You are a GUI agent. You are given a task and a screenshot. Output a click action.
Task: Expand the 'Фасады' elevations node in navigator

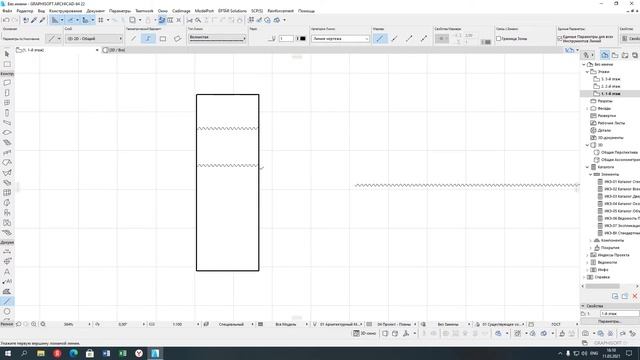[x=587, y=109]
